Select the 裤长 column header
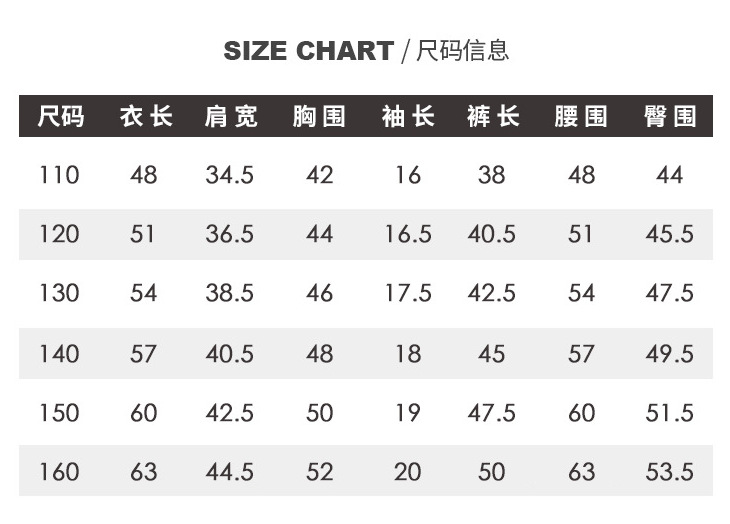The width and height of the screenshot is (730, 524). point(492,116)
